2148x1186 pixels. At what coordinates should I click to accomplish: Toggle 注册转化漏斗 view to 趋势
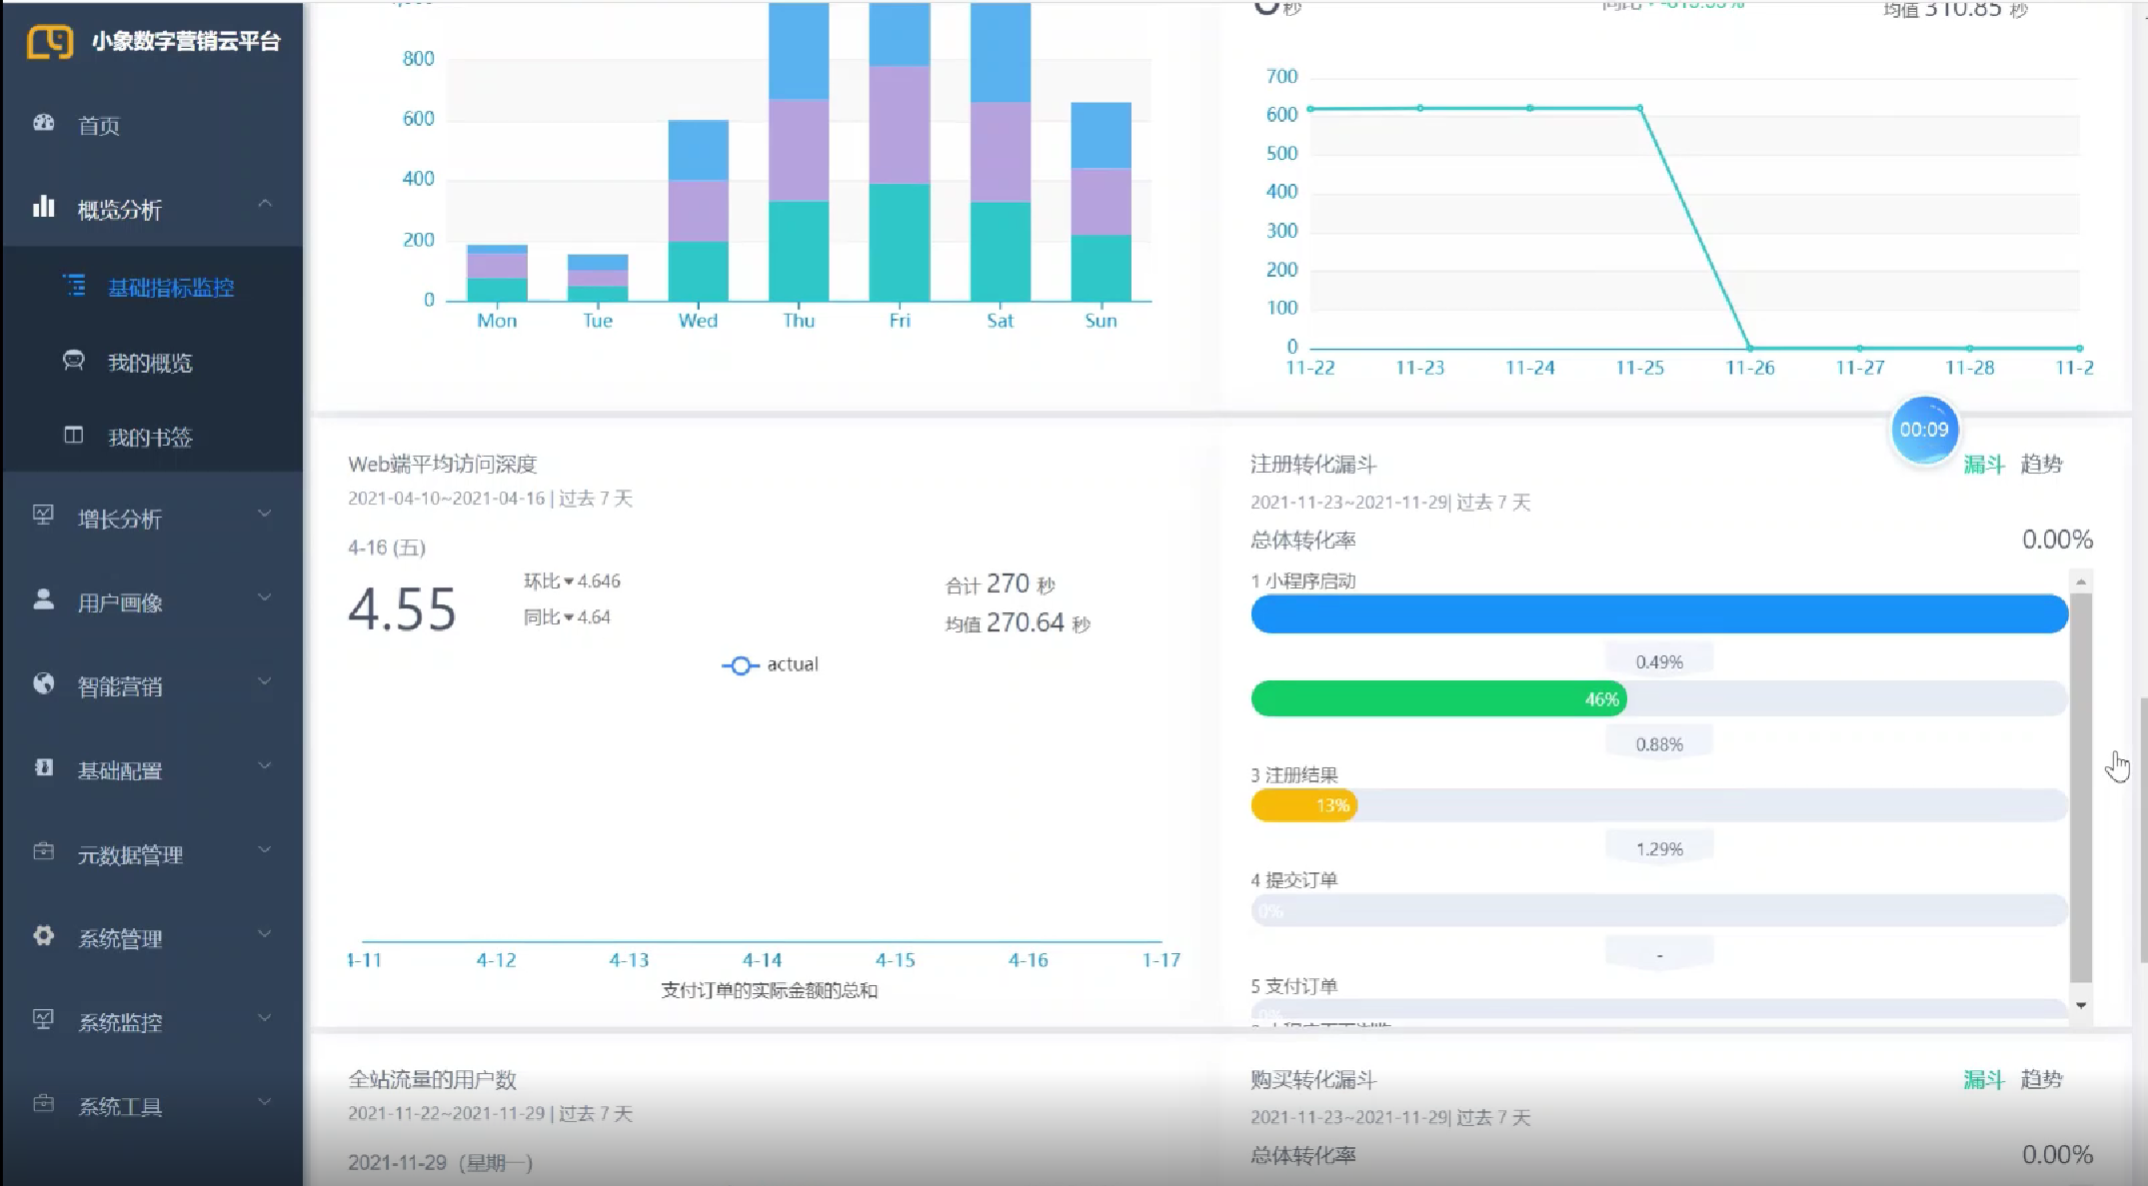tap(2041, 464)
